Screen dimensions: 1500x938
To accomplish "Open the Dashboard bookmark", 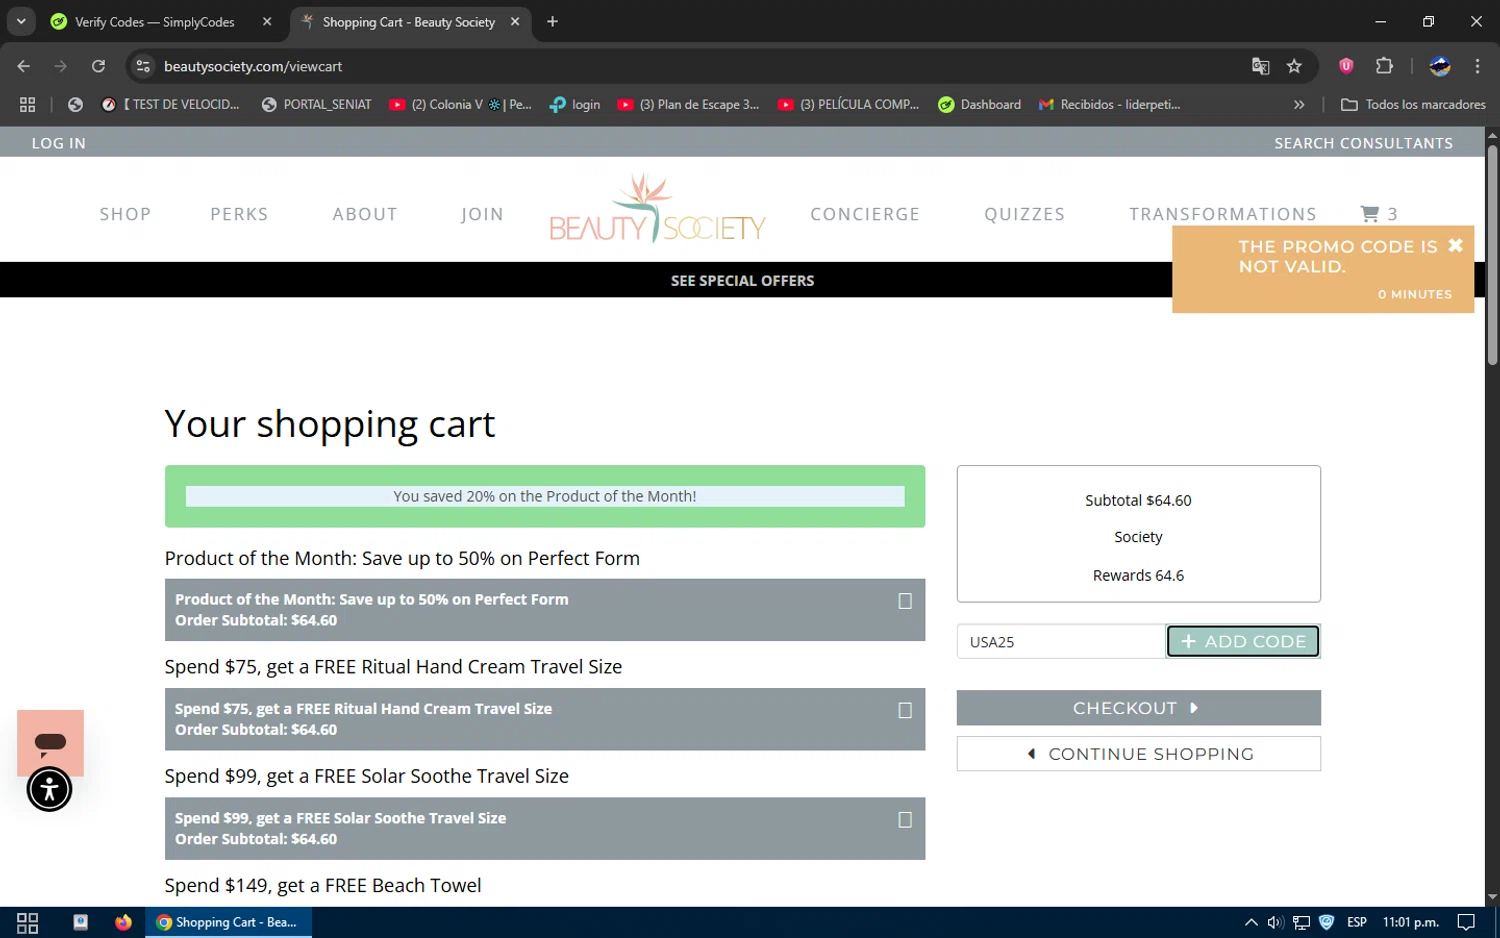I will (x=980, y=104).
